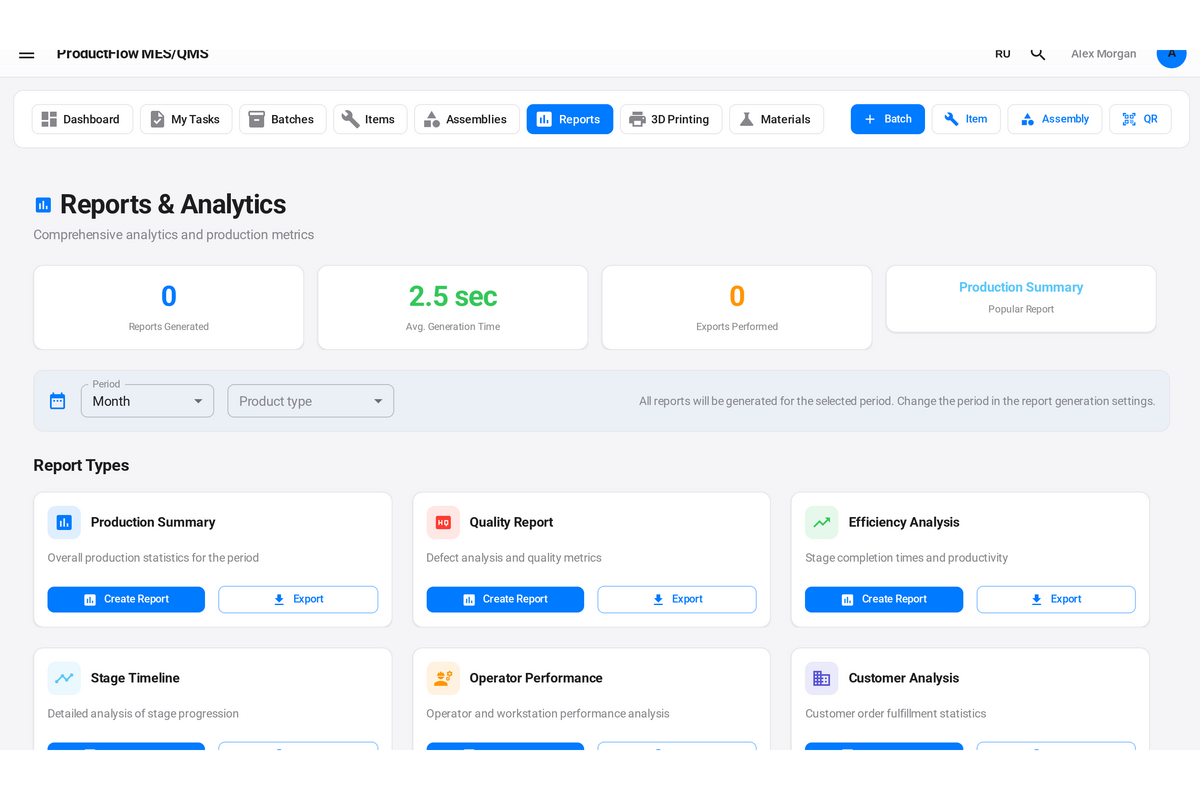
Task: Open the Period dropdown showing Month
Action: coord(147,400)
